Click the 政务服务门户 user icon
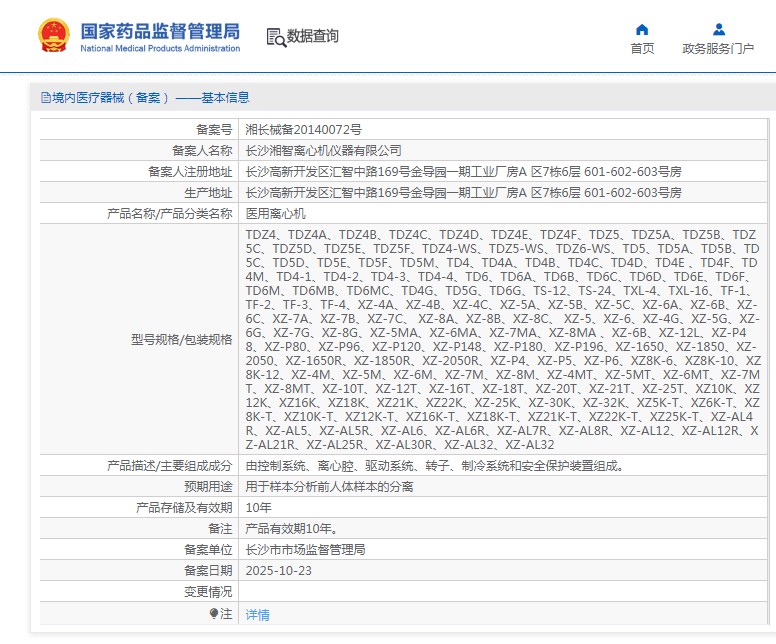This screenshot has height=644, width=776. [719, 30]
